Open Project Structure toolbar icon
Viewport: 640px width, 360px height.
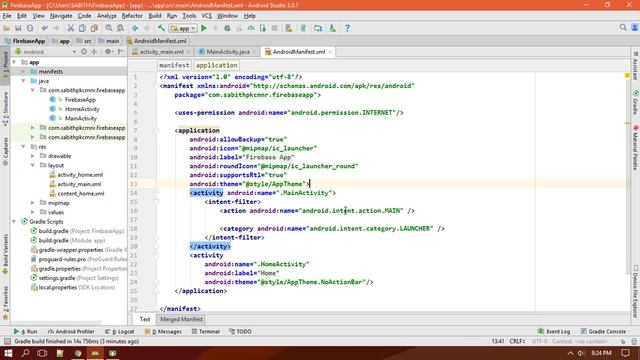click(x=318, y=28)
